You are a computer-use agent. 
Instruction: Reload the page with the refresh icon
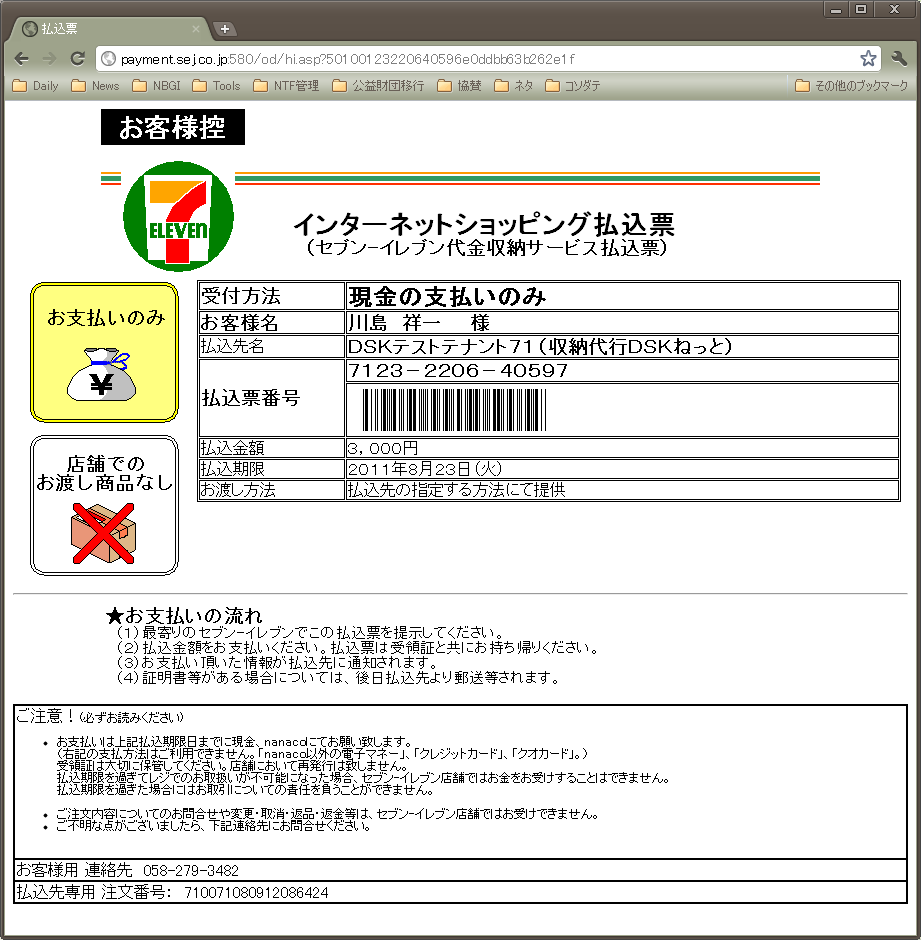[x=77, y=59]
